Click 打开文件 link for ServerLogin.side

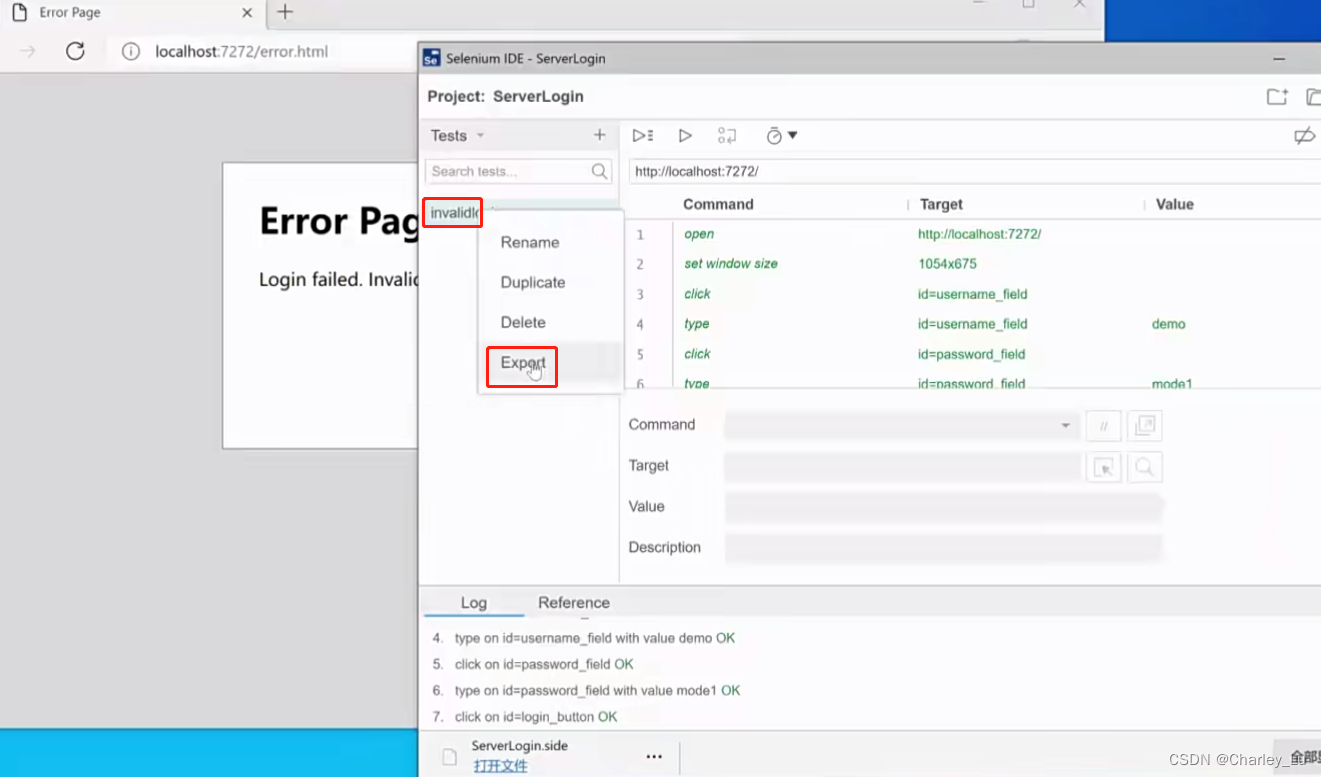tap(500, 766)
